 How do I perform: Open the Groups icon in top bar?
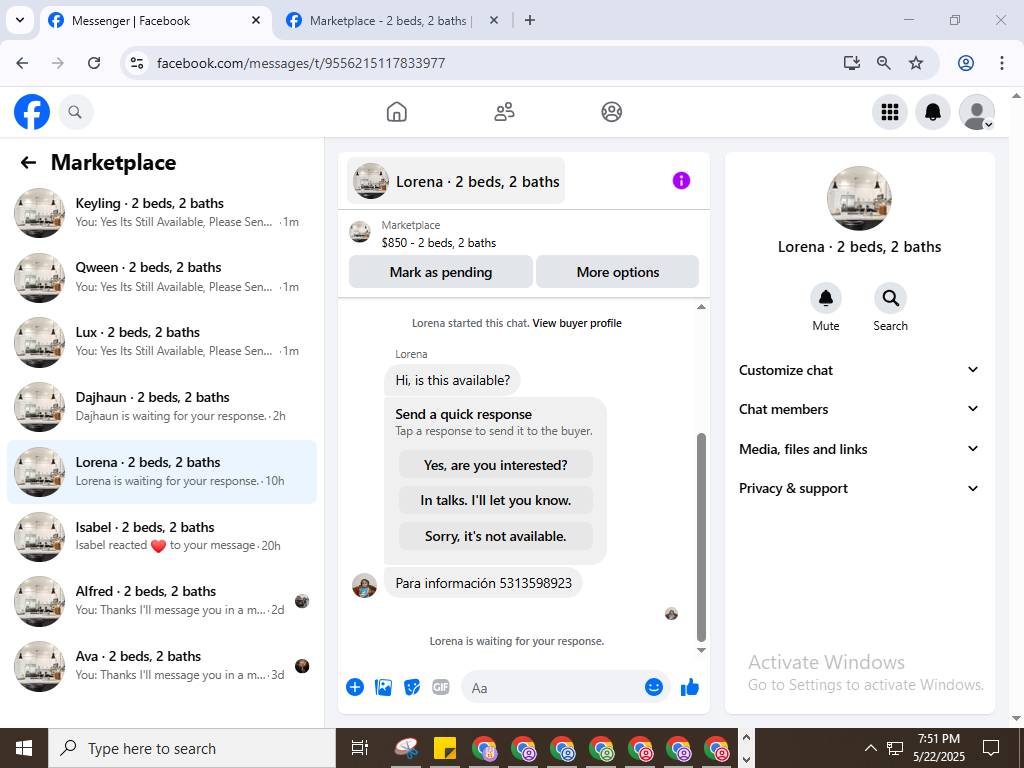[x=611, y=112]
